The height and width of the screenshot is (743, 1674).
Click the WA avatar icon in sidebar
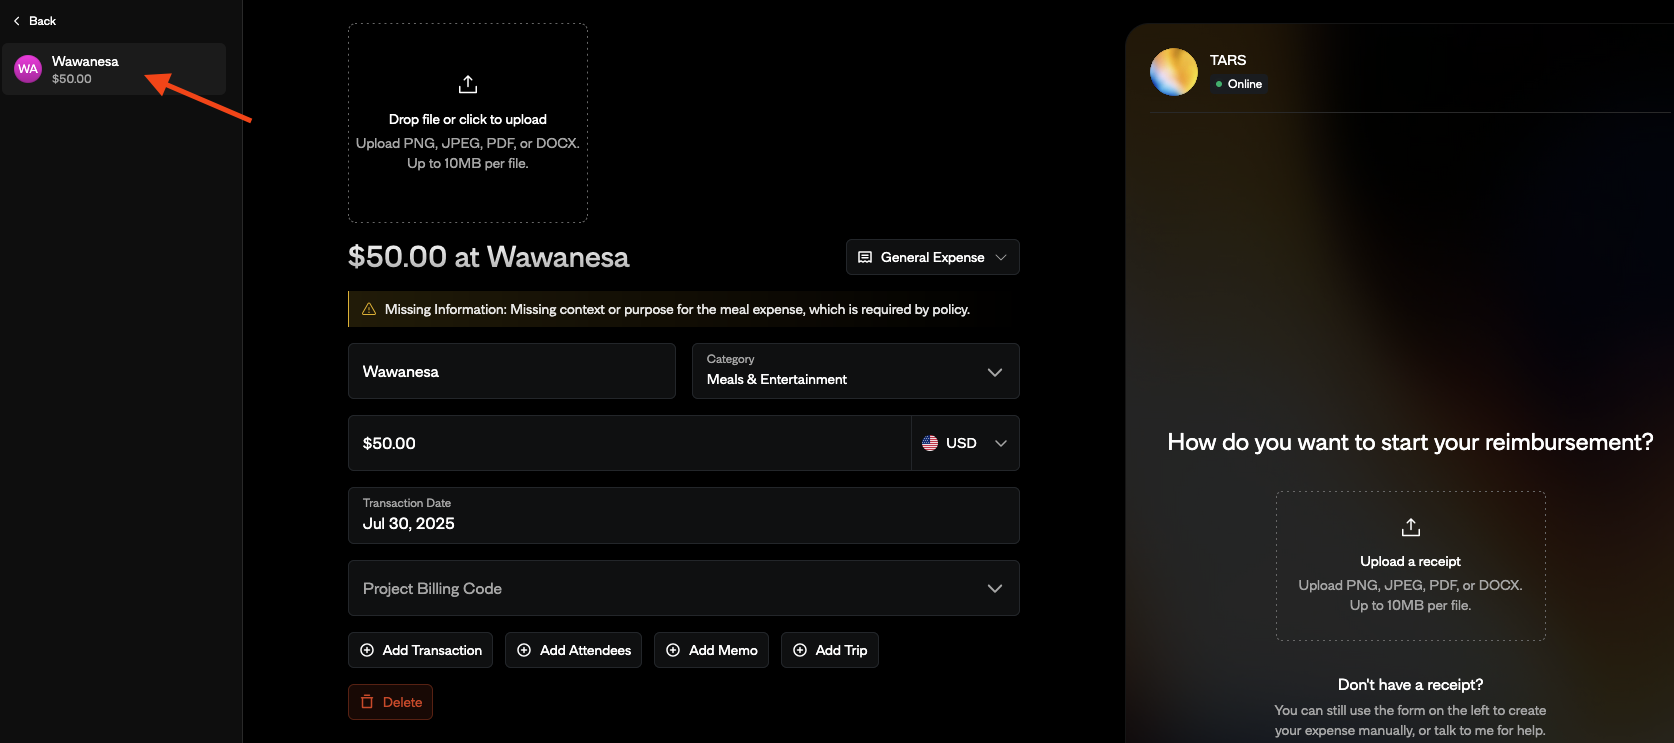[28, 69]
